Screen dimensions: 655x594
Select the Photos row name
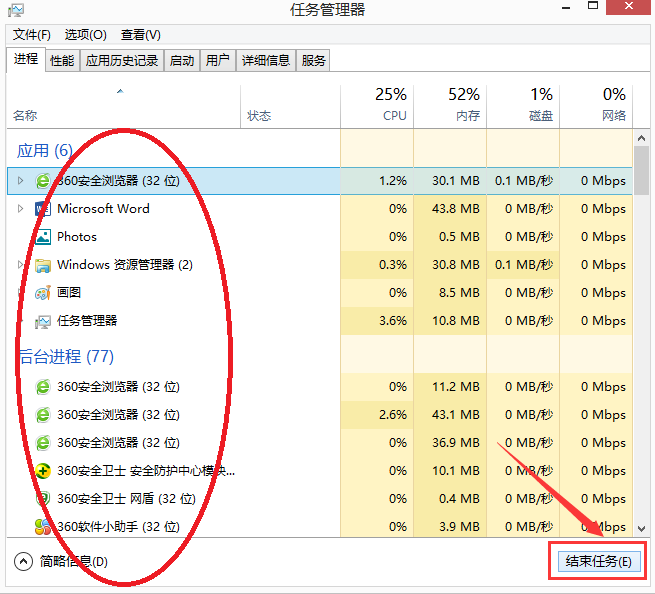(x=77, y=236)
